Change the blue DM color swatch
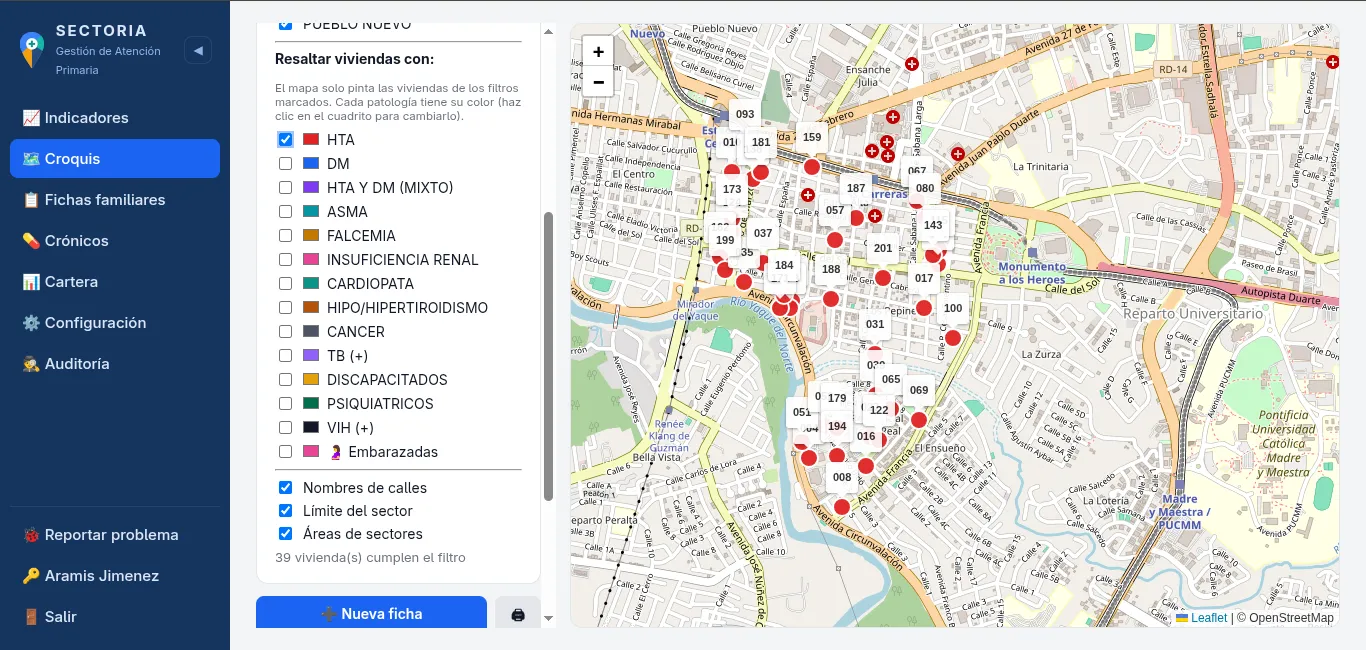This screenshot has height=650, width=1366. click(x=310, y=164)
